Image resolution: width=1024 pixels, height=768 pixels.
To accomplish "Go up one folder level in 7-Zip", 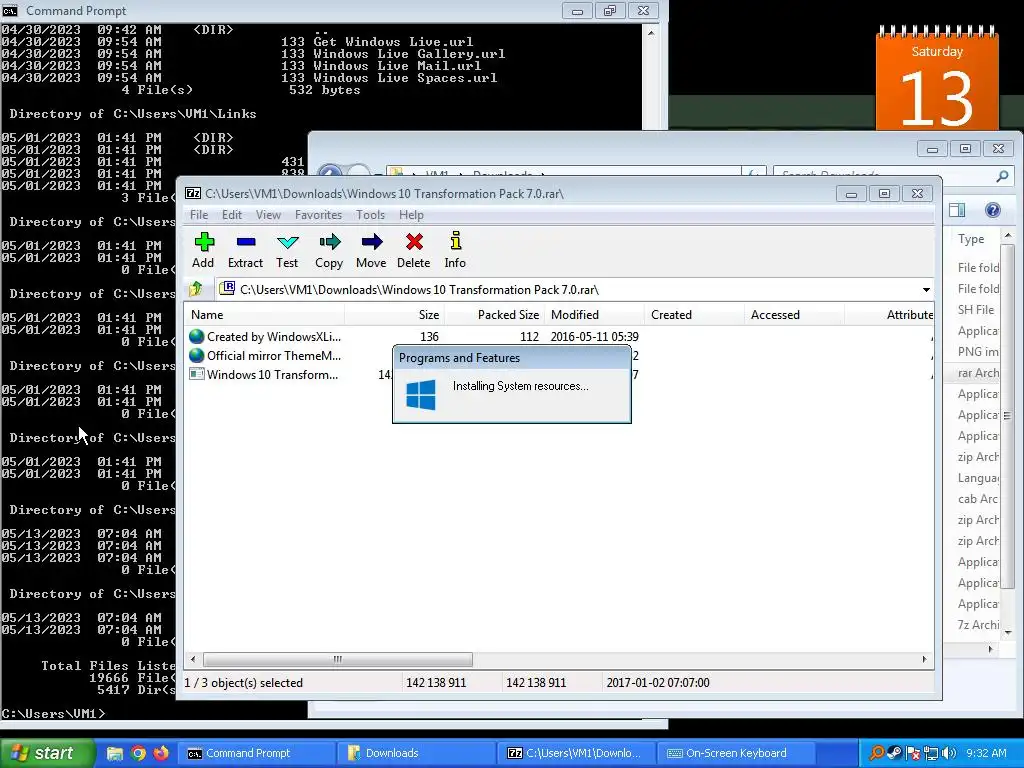I will tap(195, 289).
